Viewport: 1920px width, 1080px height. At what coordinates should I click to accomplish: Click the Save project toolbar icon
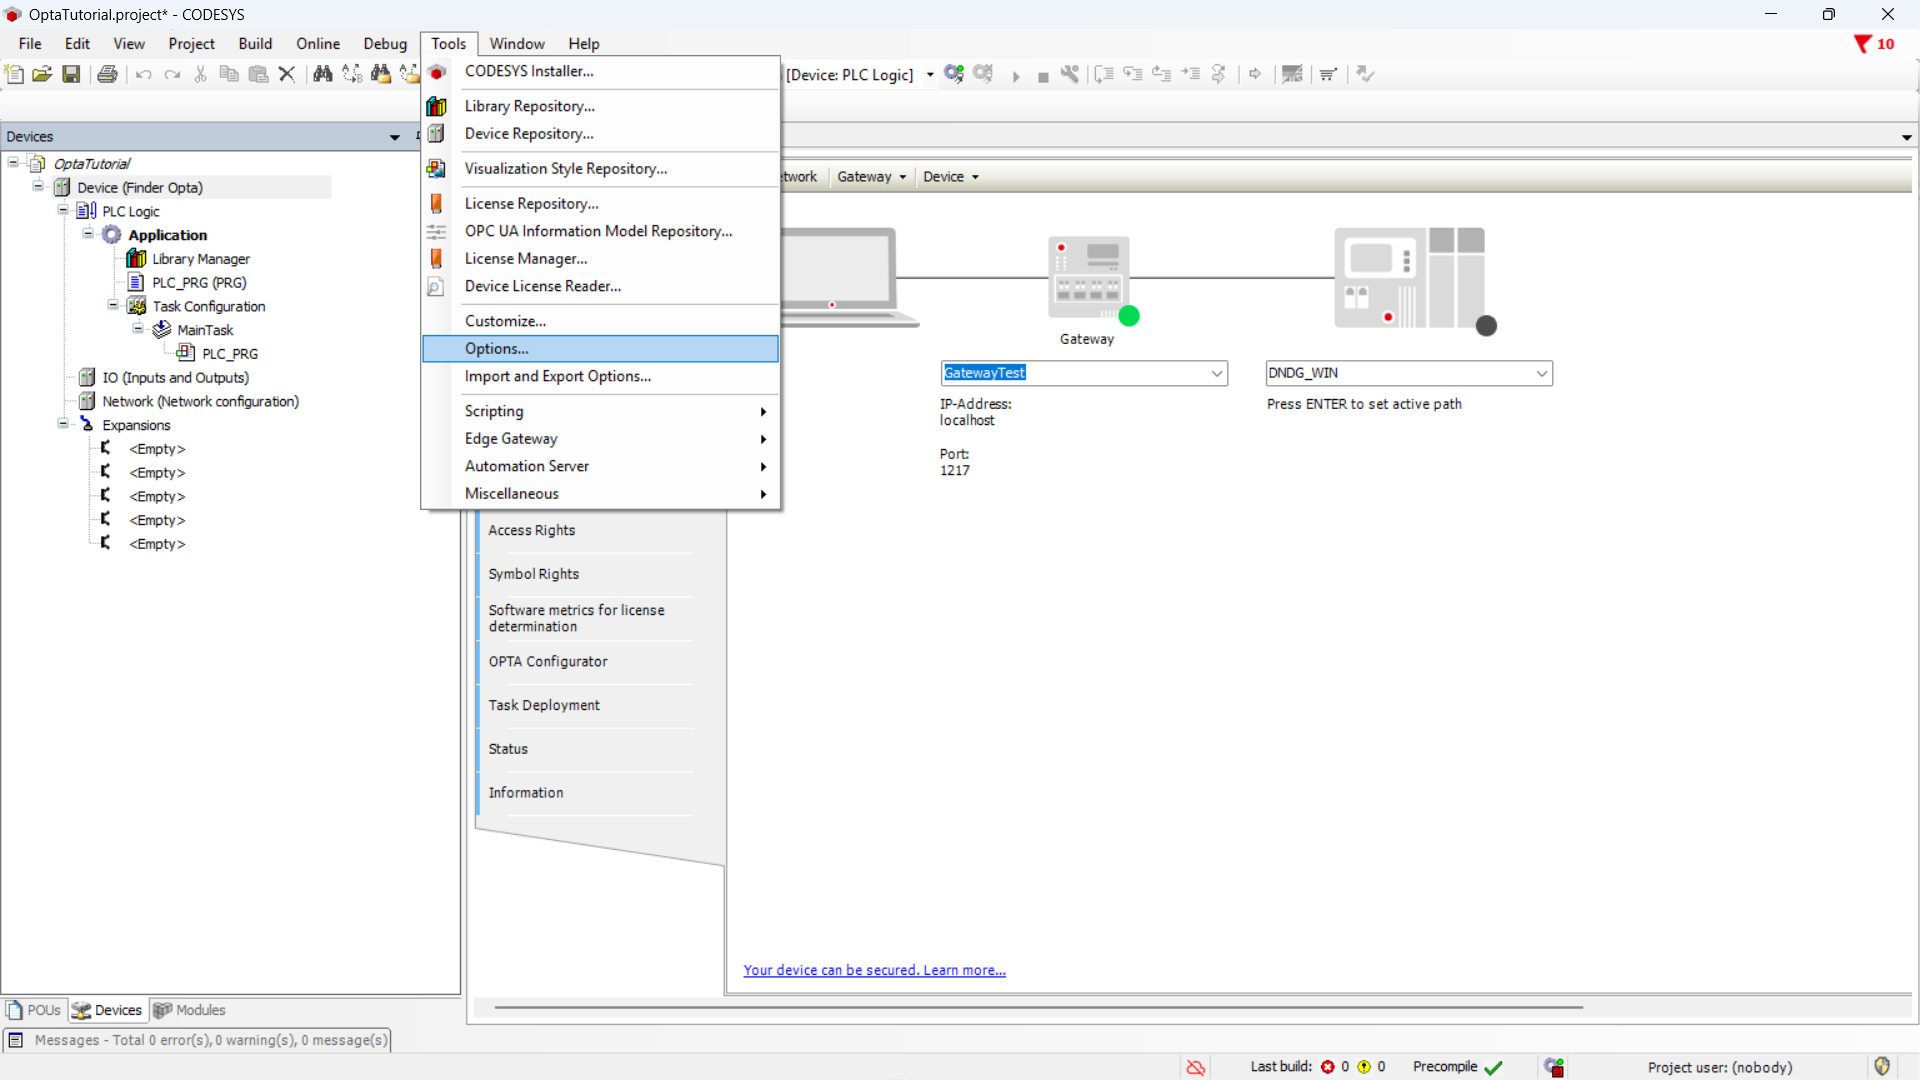coord(71,74)
